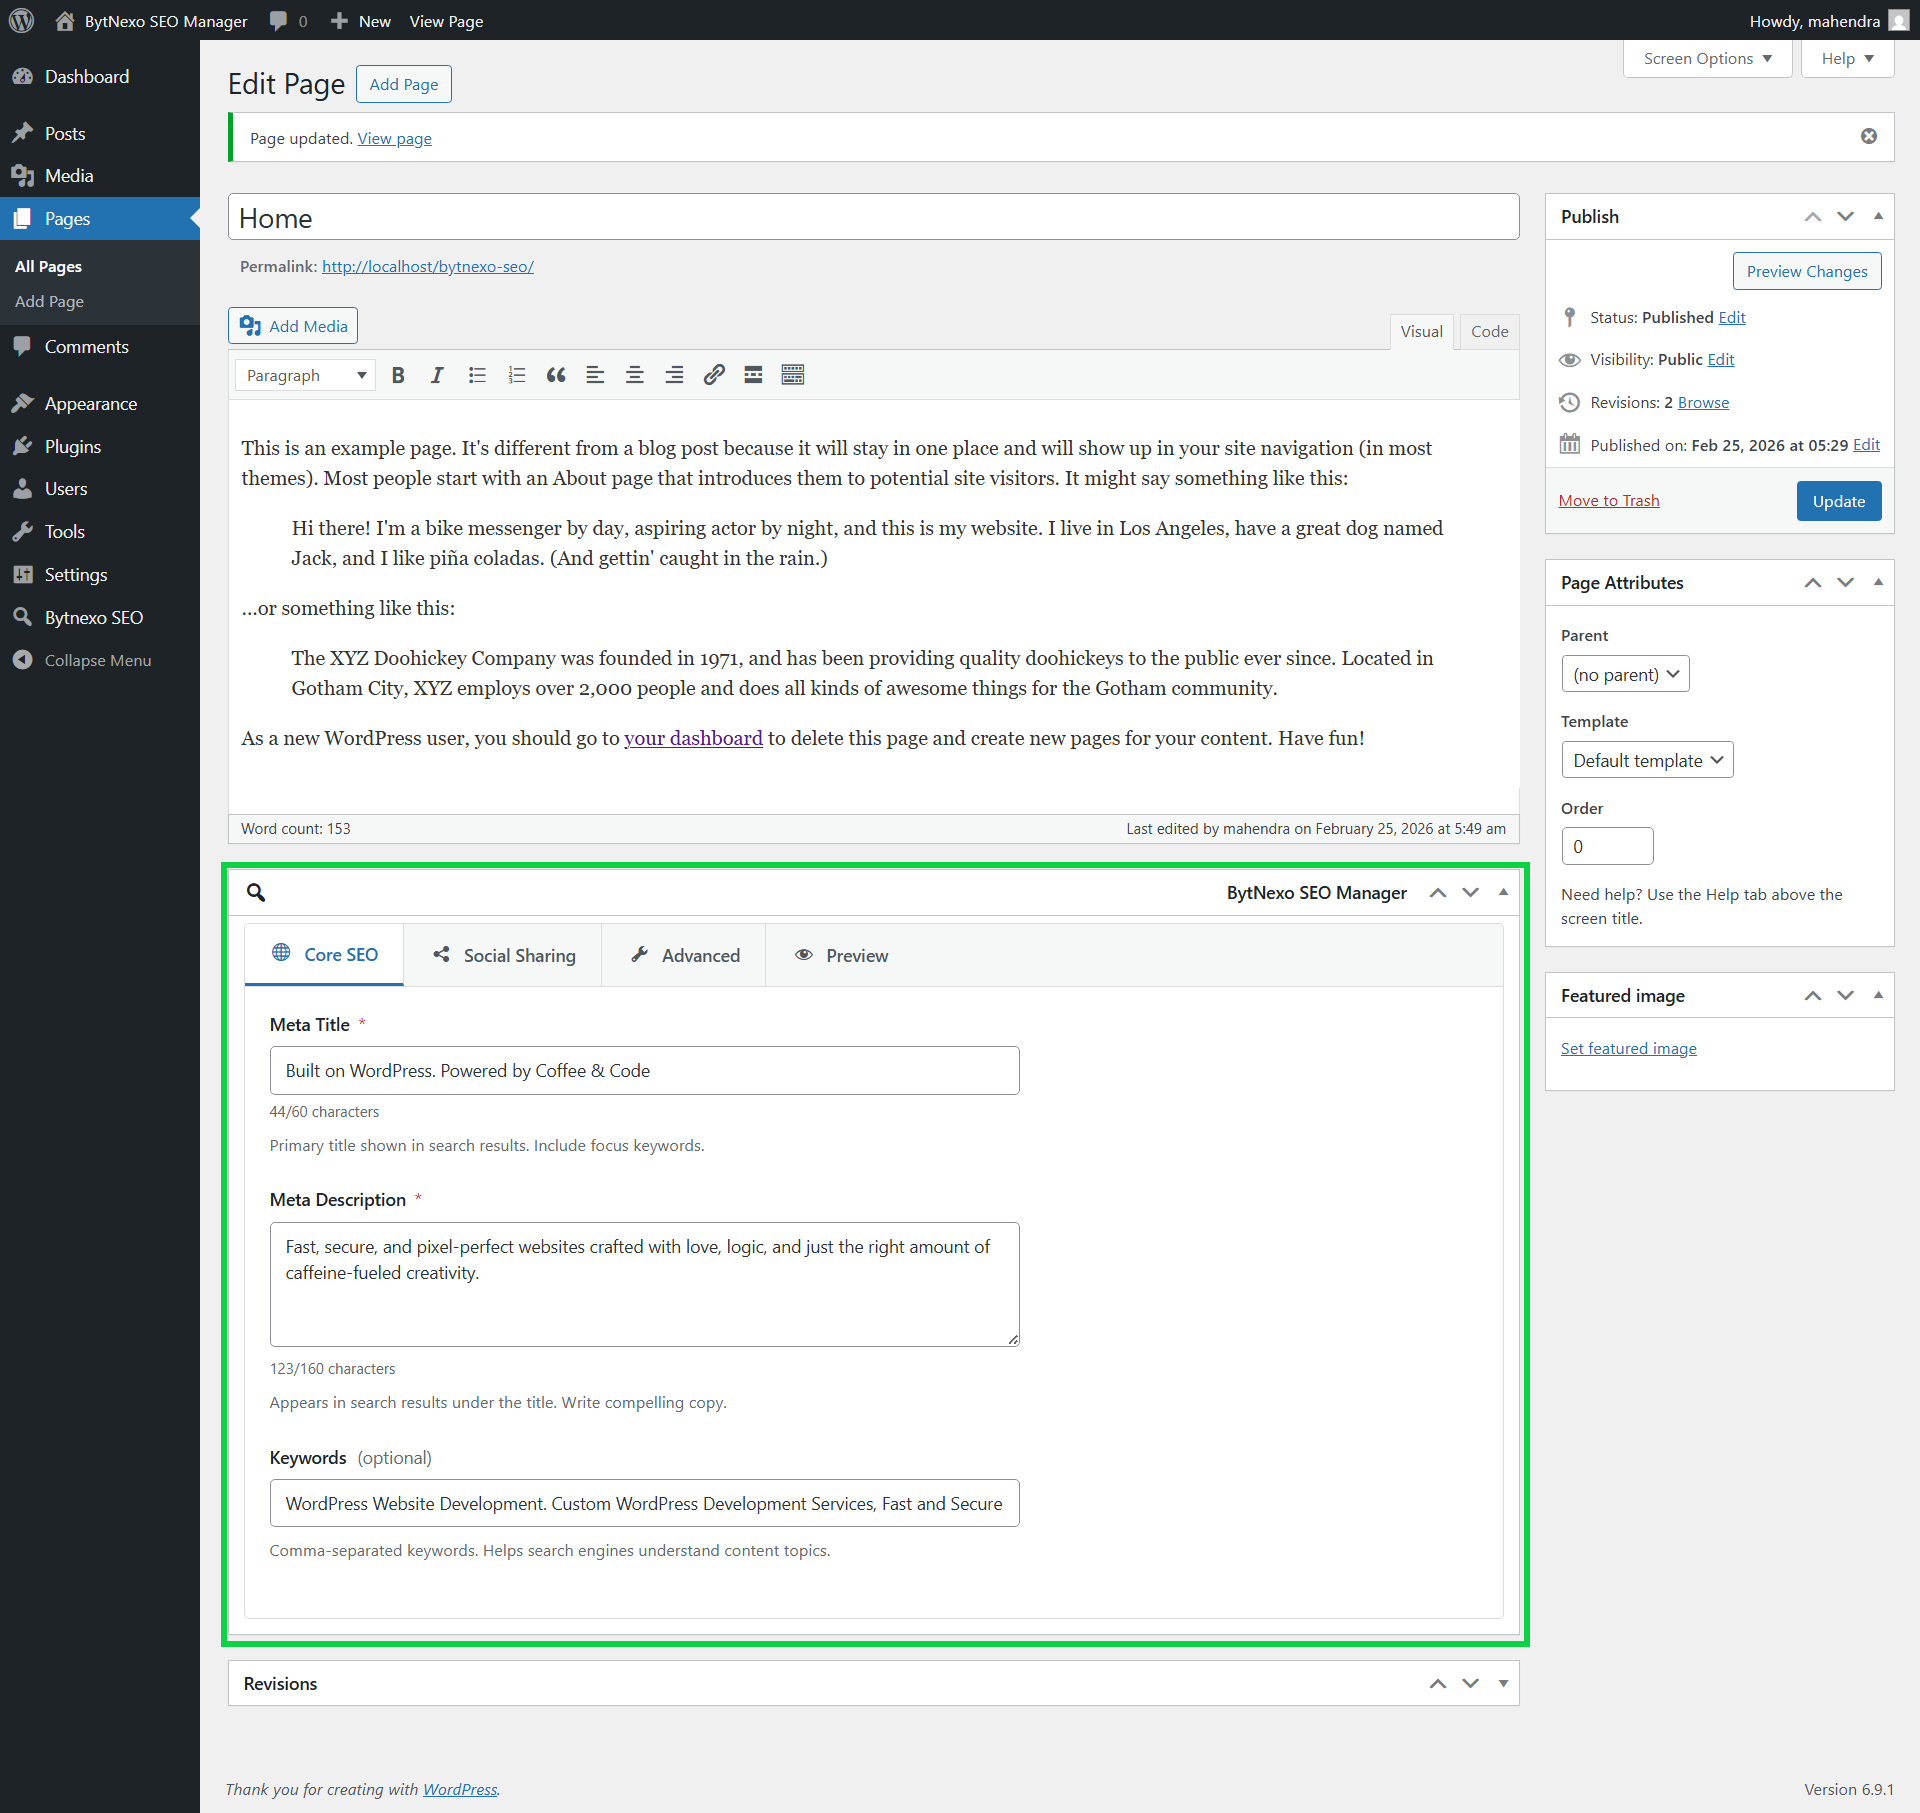Insert a Read More tag
The height and width of the screenshot is (1813, 1920).
[x=753, y=375]
